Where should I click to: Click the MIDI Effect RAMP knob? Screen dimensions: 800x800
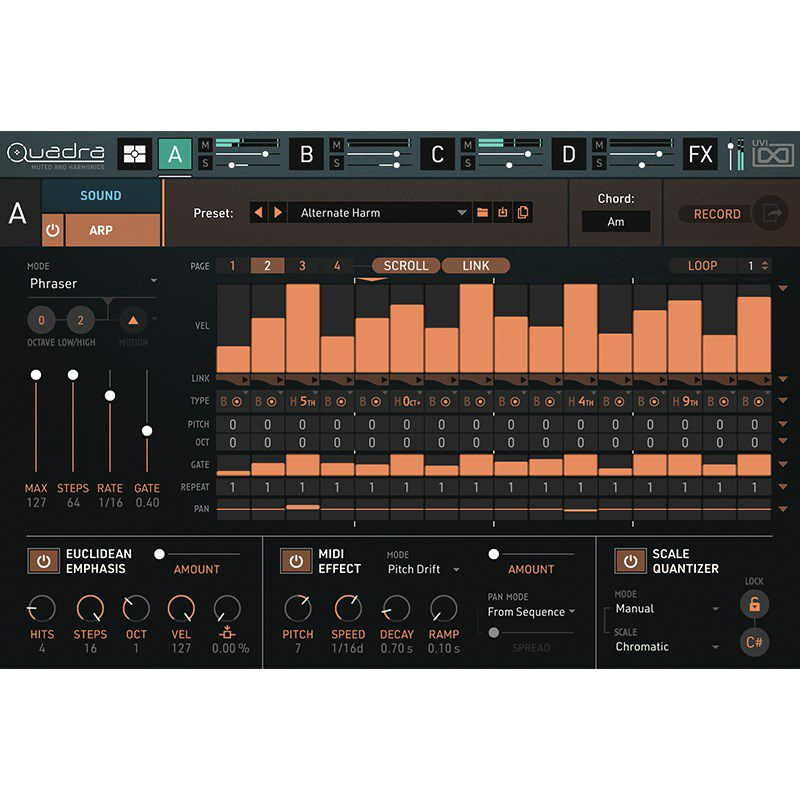443,608
